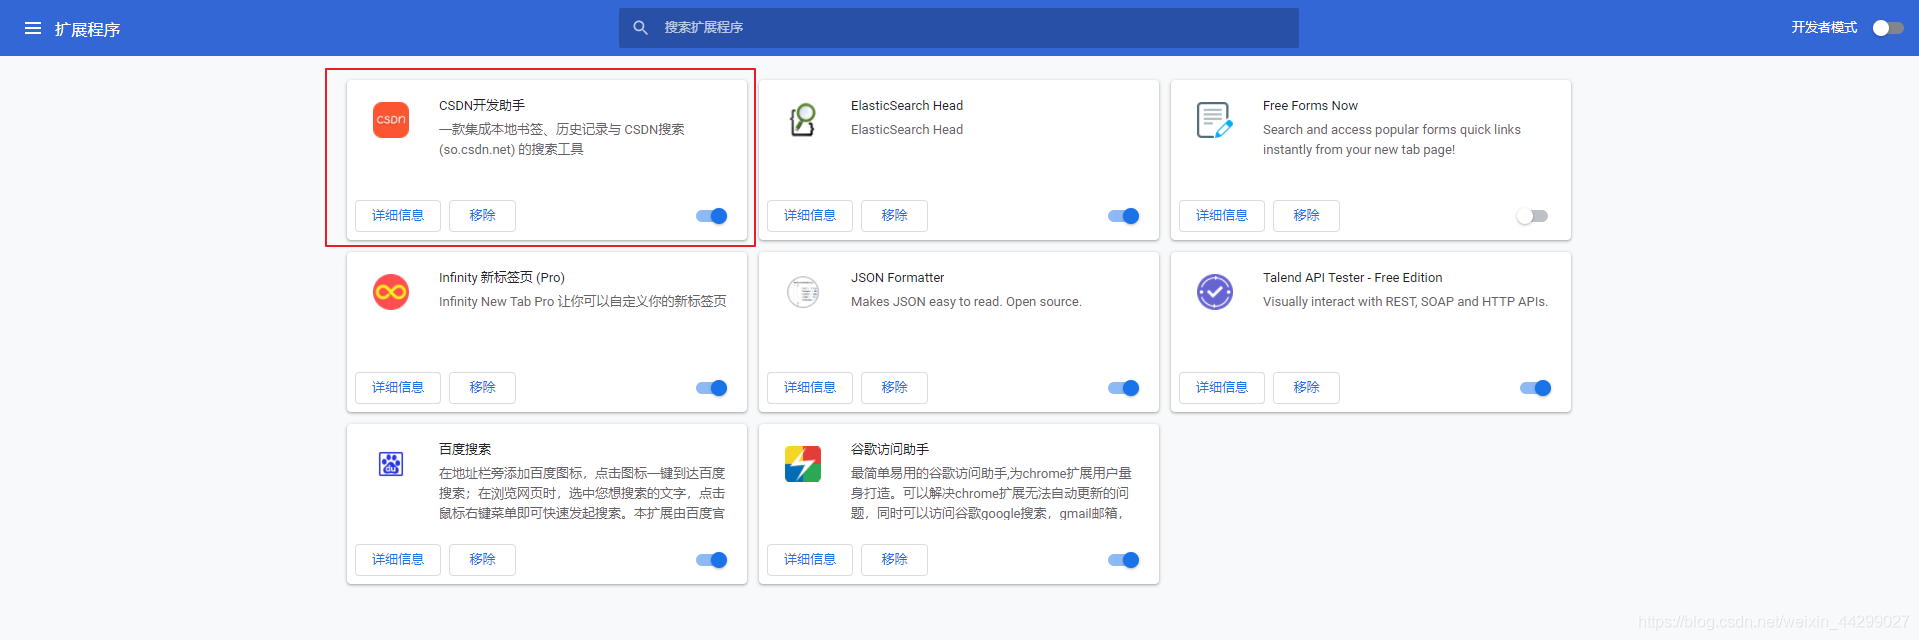Disable the JSON Formatter extension

pos(1124,388)
